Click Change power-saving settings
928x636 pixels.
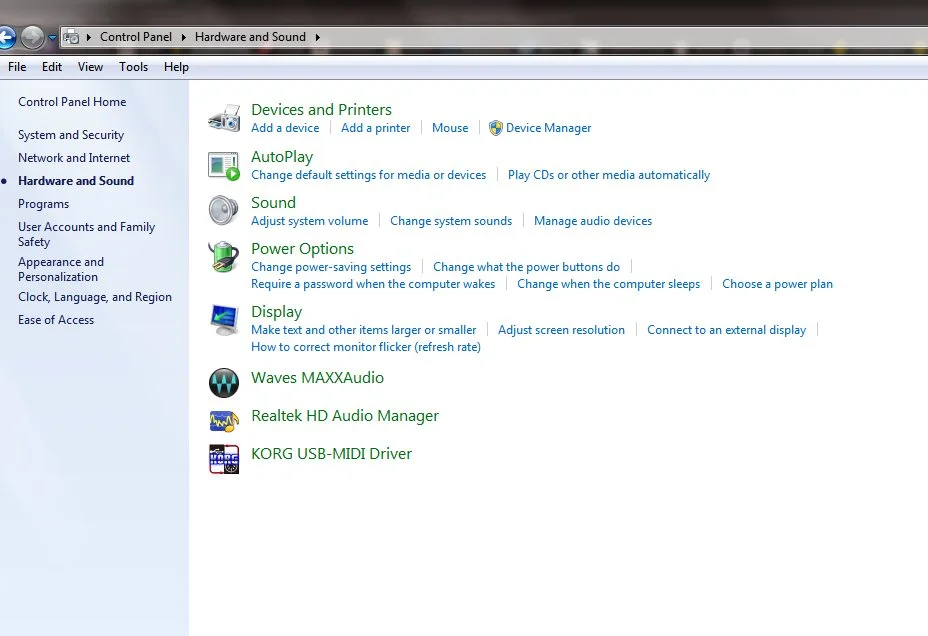331,267
